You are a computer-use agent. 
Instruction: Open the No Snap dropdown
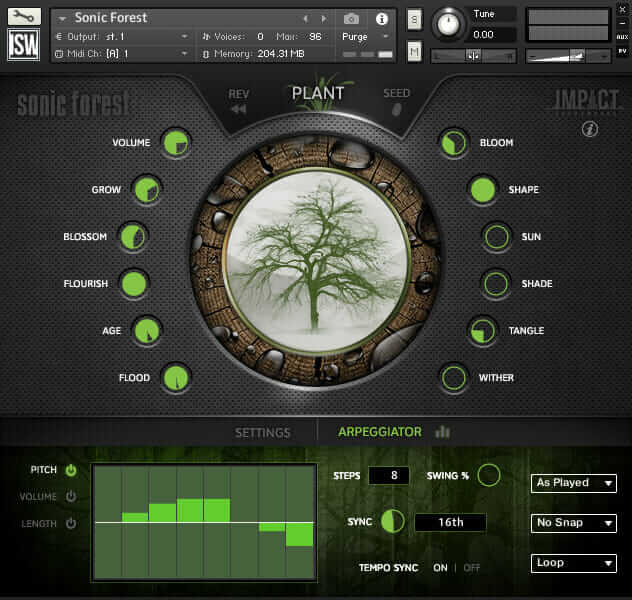(574, 523)
